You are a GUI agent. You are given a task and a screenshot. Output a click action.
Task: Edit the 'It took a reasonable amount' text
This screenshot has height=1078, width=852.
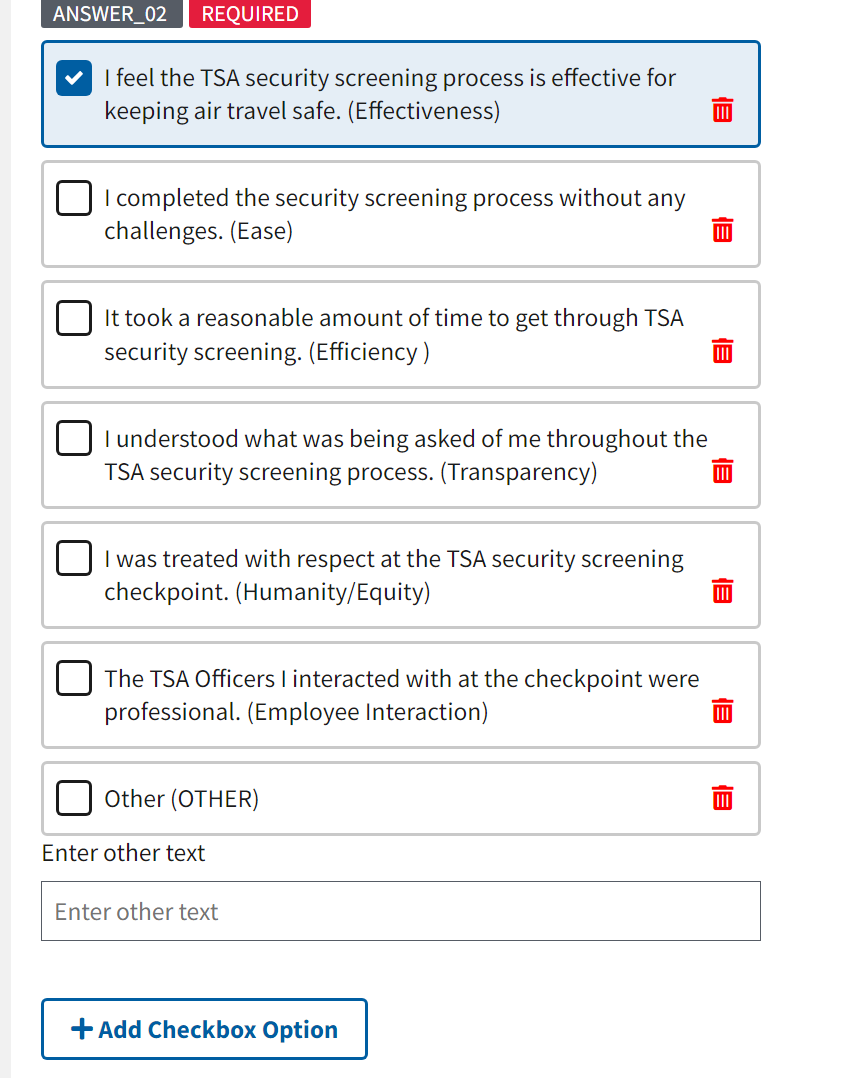tap(394, 335)
